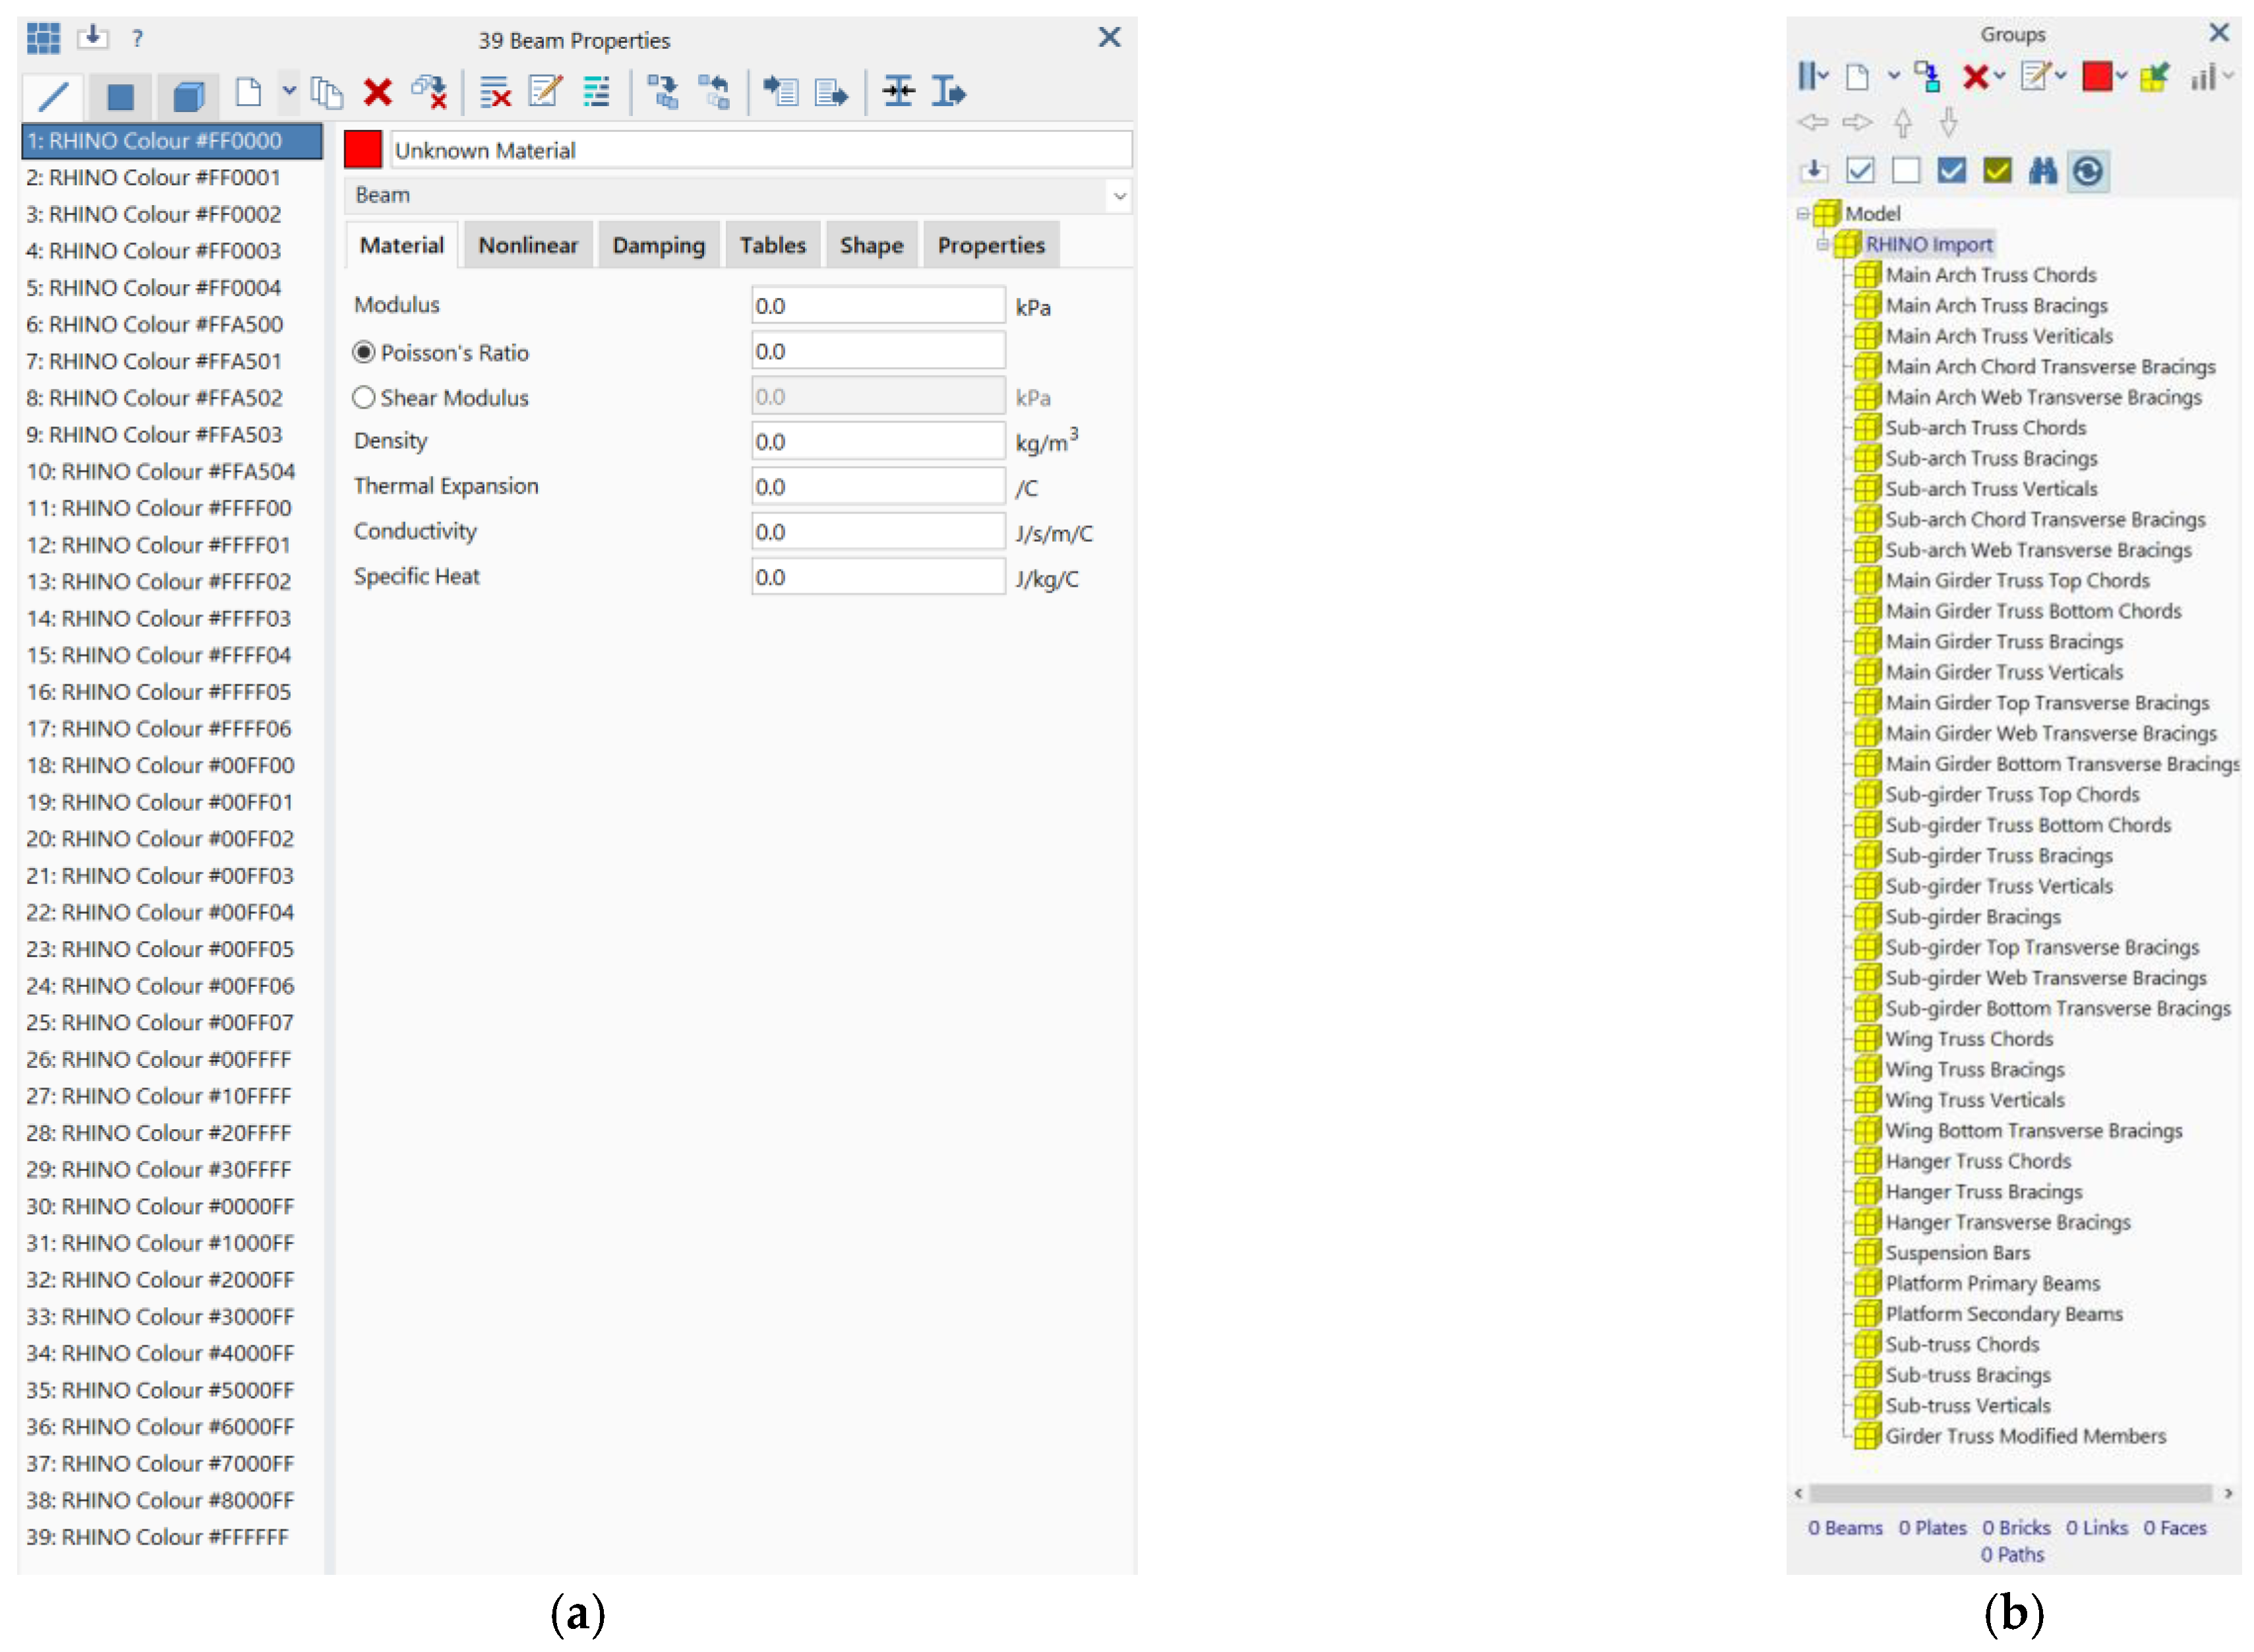2254x1652 pixels.
Task: Select the Shear Modulus radio button
Action: (364, 397)
